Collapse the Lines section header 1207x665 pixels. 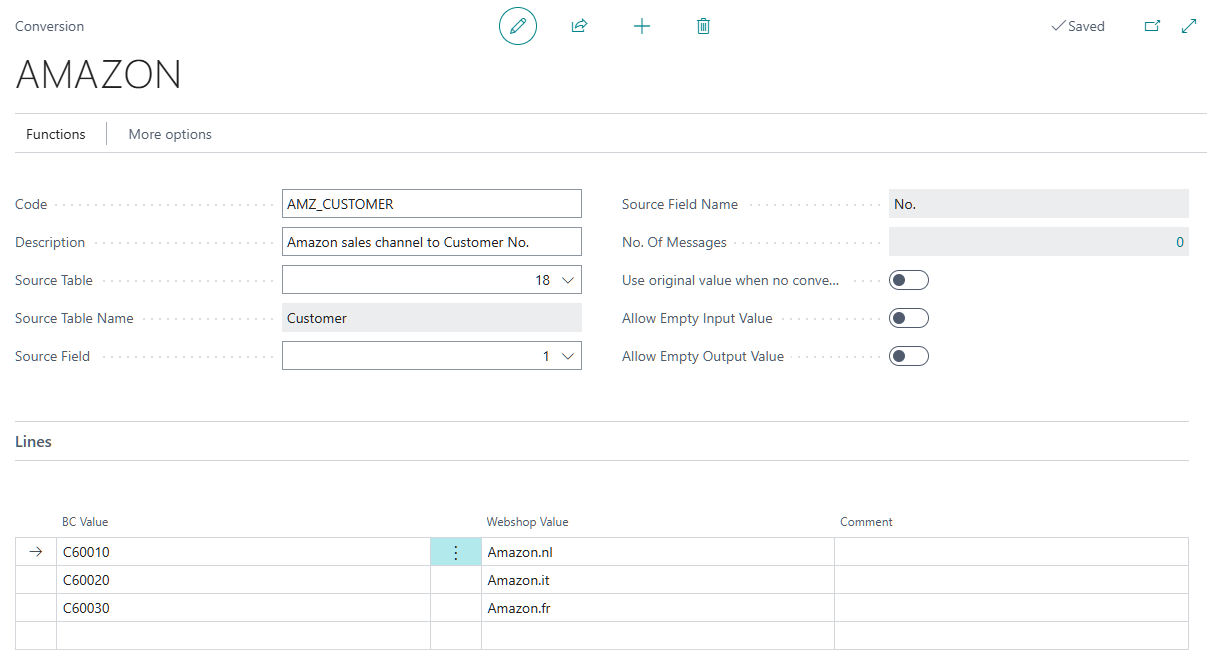pos(34,441)
